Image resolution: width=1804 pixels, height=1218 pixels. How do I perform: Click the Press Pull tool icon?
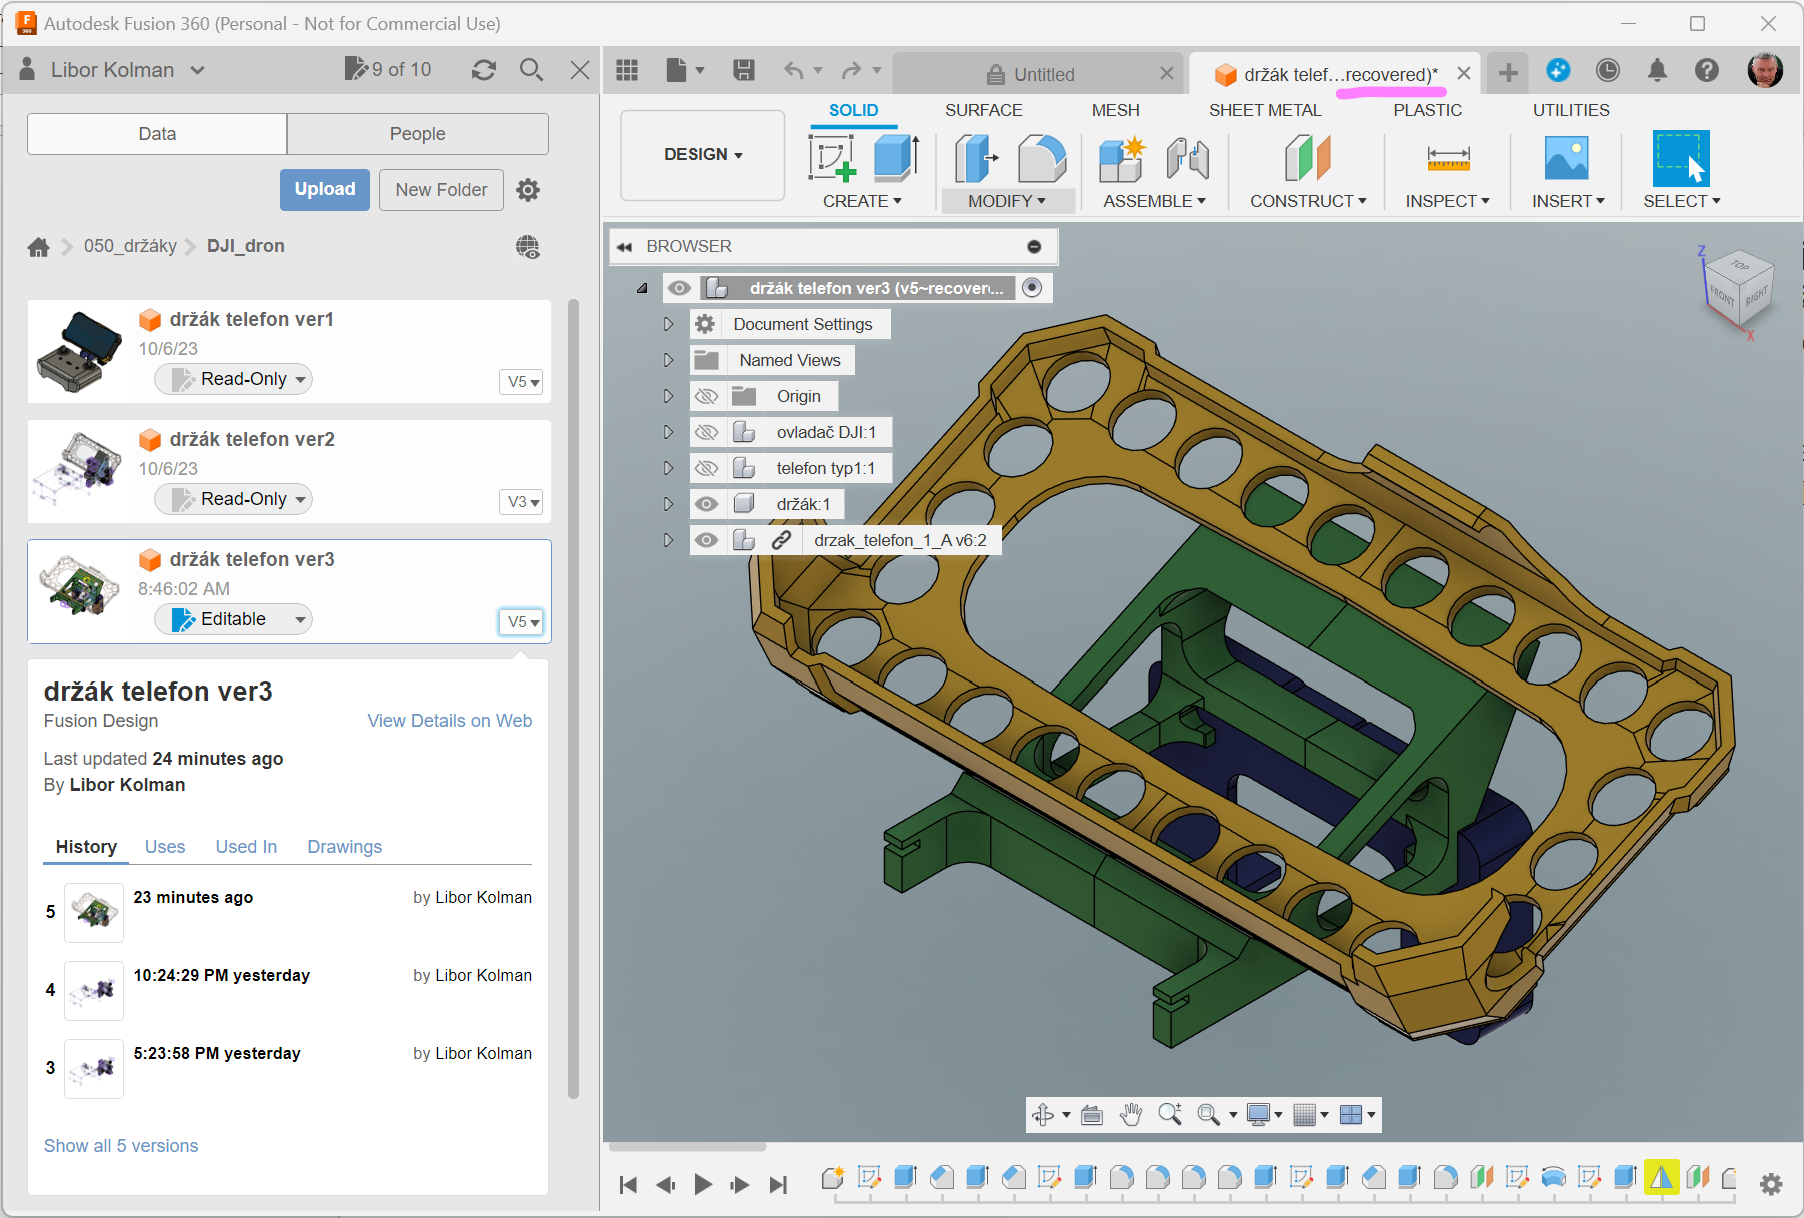(975, 159)
